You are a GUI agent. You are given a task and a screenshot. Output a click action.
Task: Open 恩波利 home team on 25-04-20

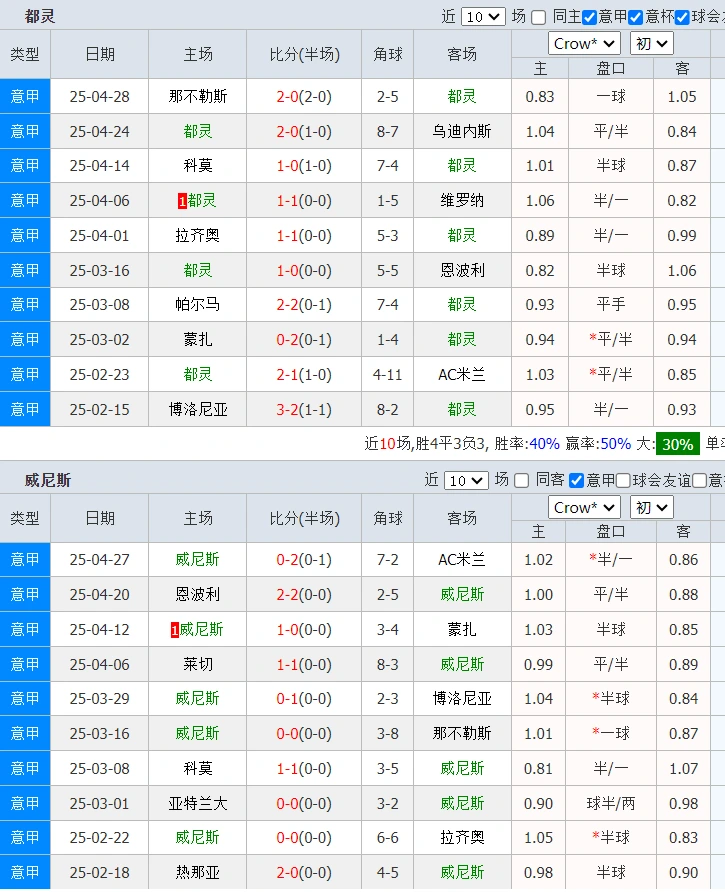(197, 595)
